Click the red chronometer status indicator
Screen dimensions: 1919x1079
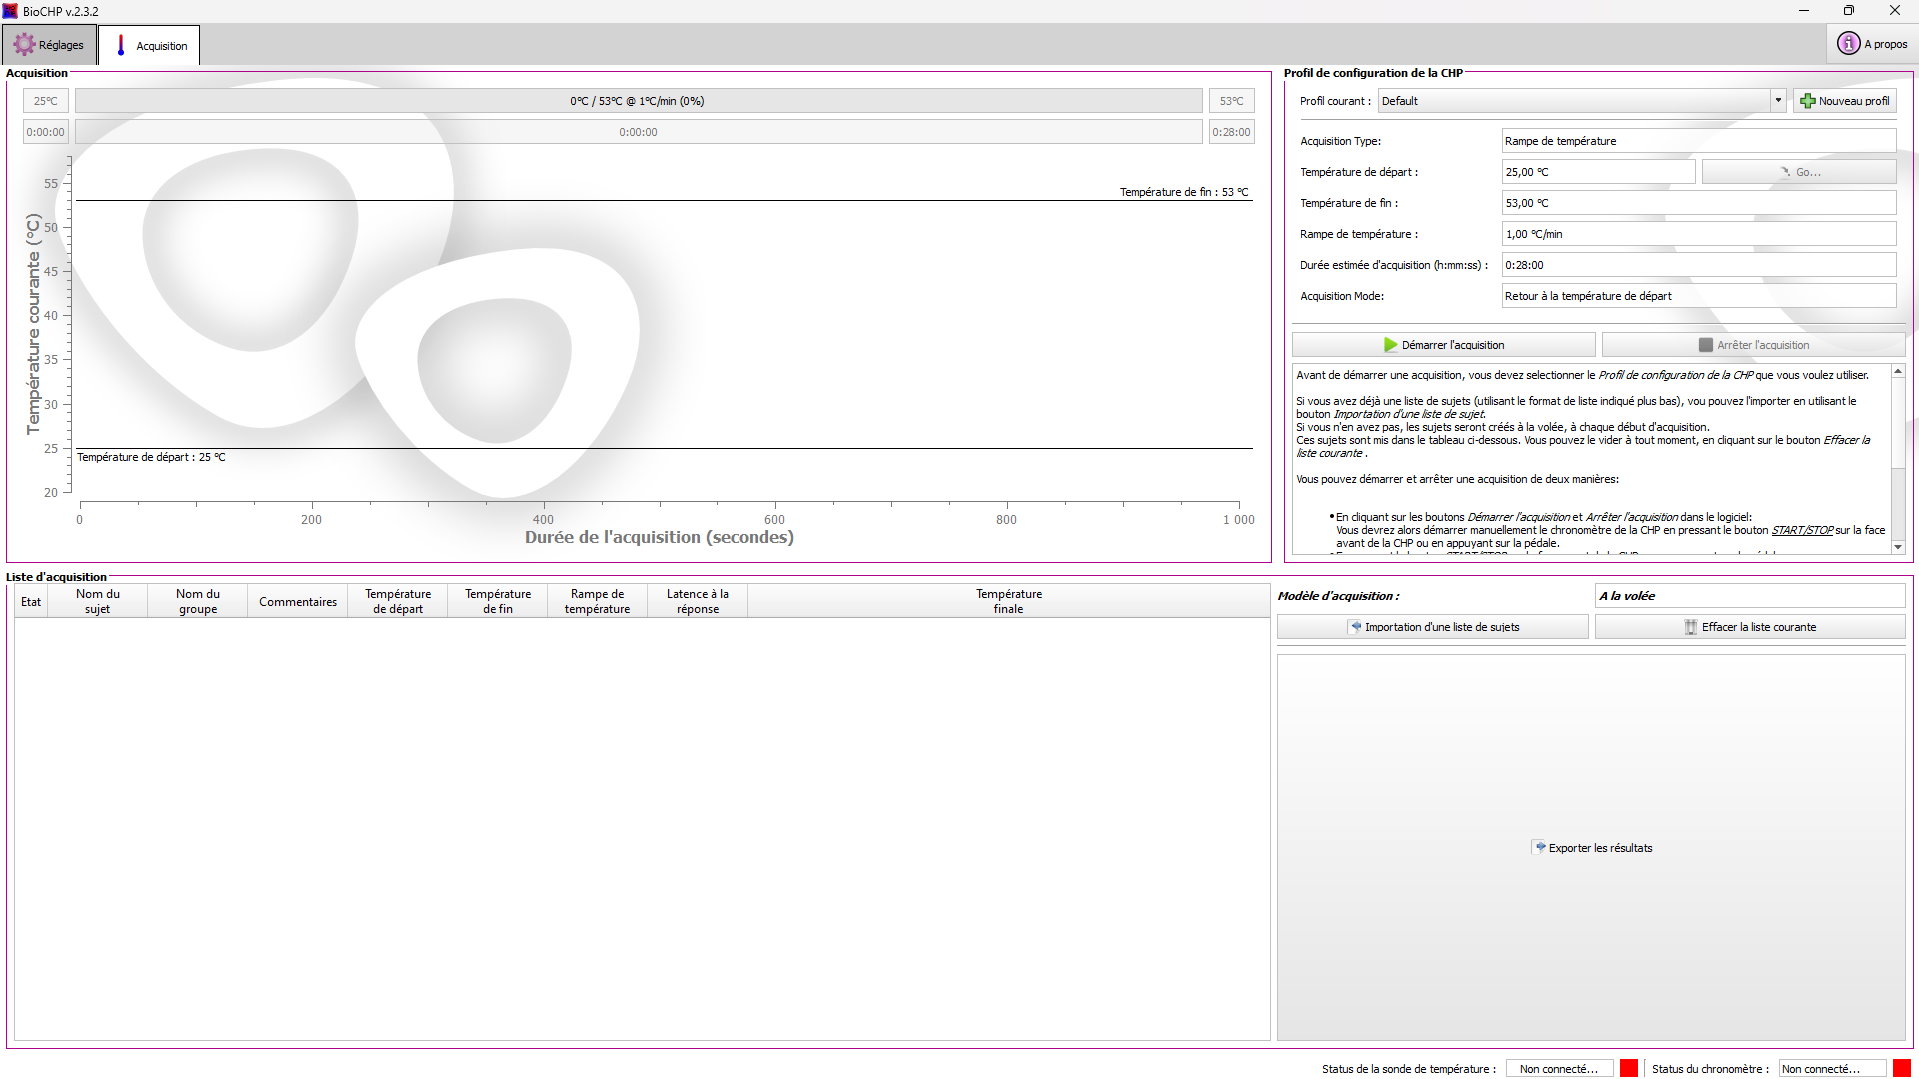1901,1068
